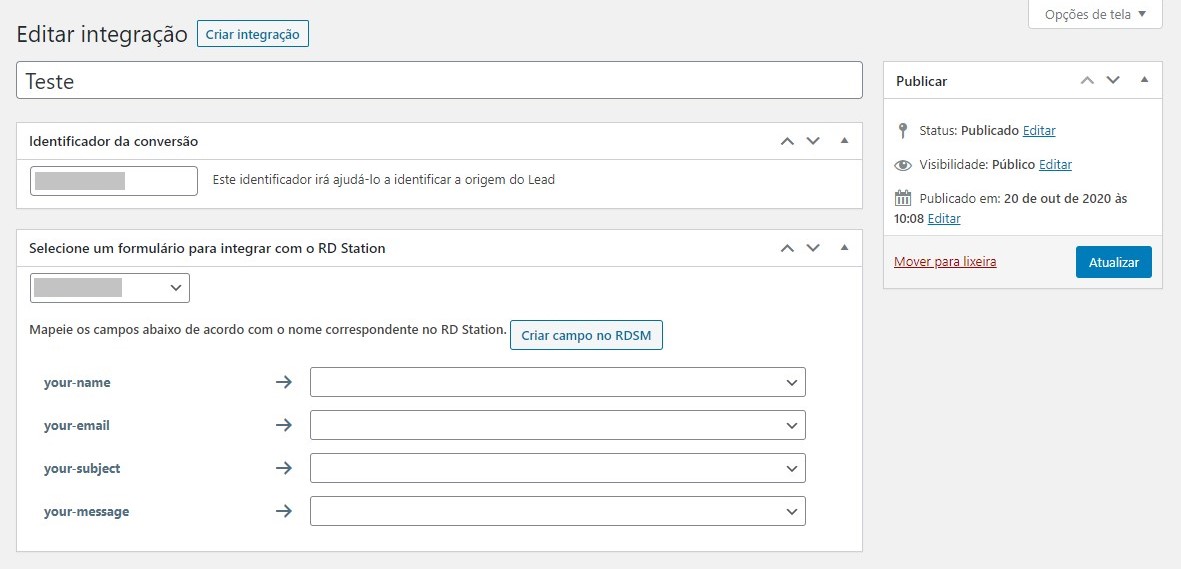The height and width of the screenshot is (569, 1181).
Task: Click Criar integração button
Action: tap(252, 34)
